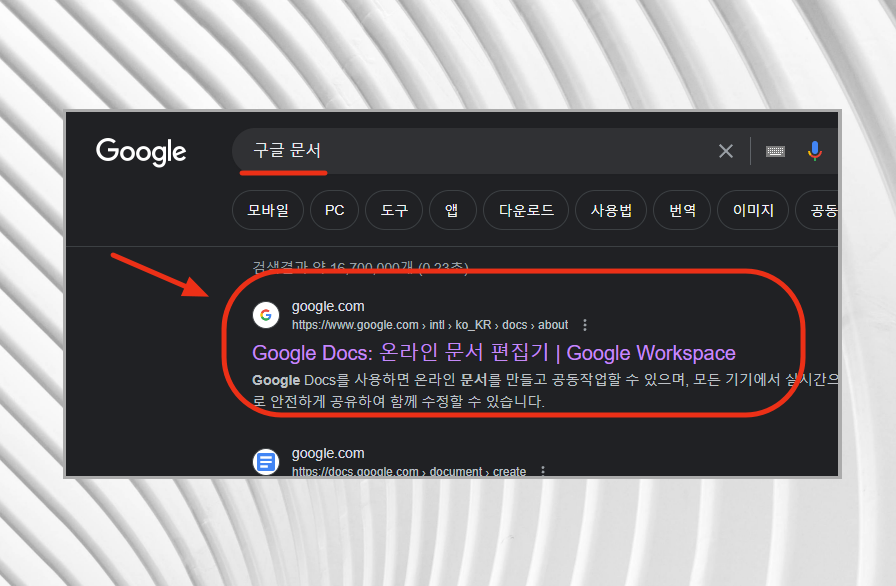This screenshot has width=896, height=586.
Task: Open more options for the docs about result
Action: click(585, 325)
